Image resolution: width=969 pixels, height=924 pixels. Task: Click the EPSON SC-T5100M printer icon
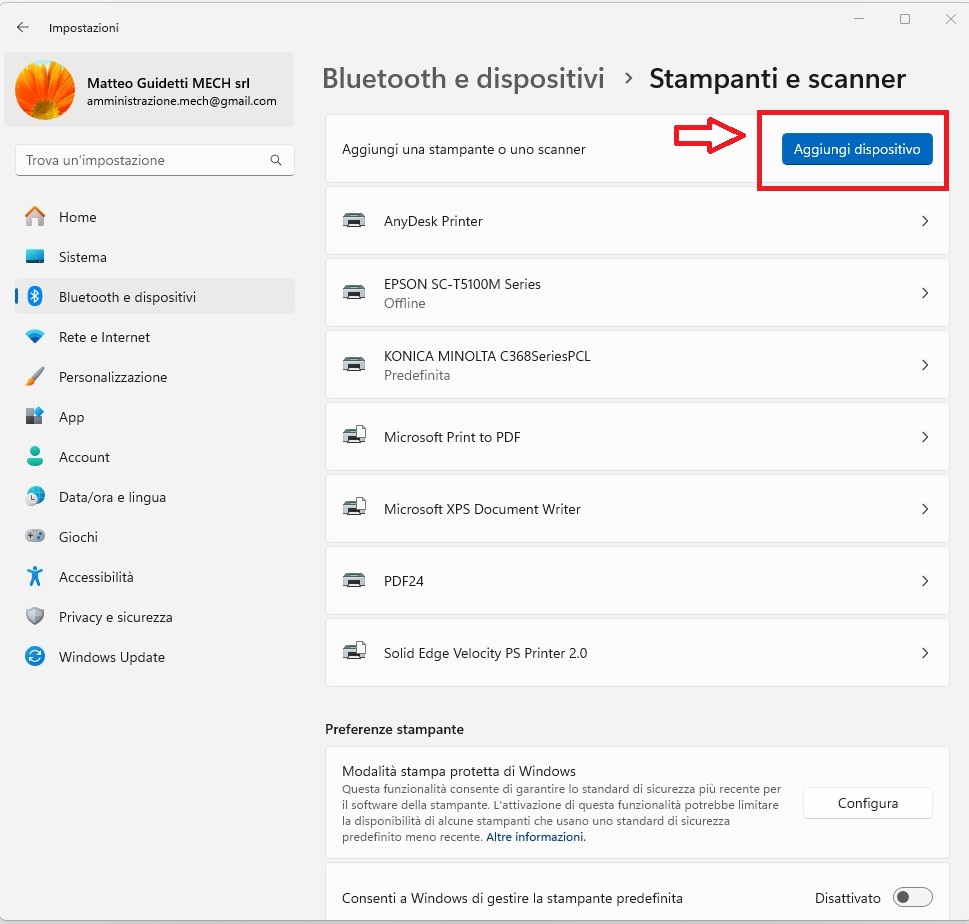354,293
